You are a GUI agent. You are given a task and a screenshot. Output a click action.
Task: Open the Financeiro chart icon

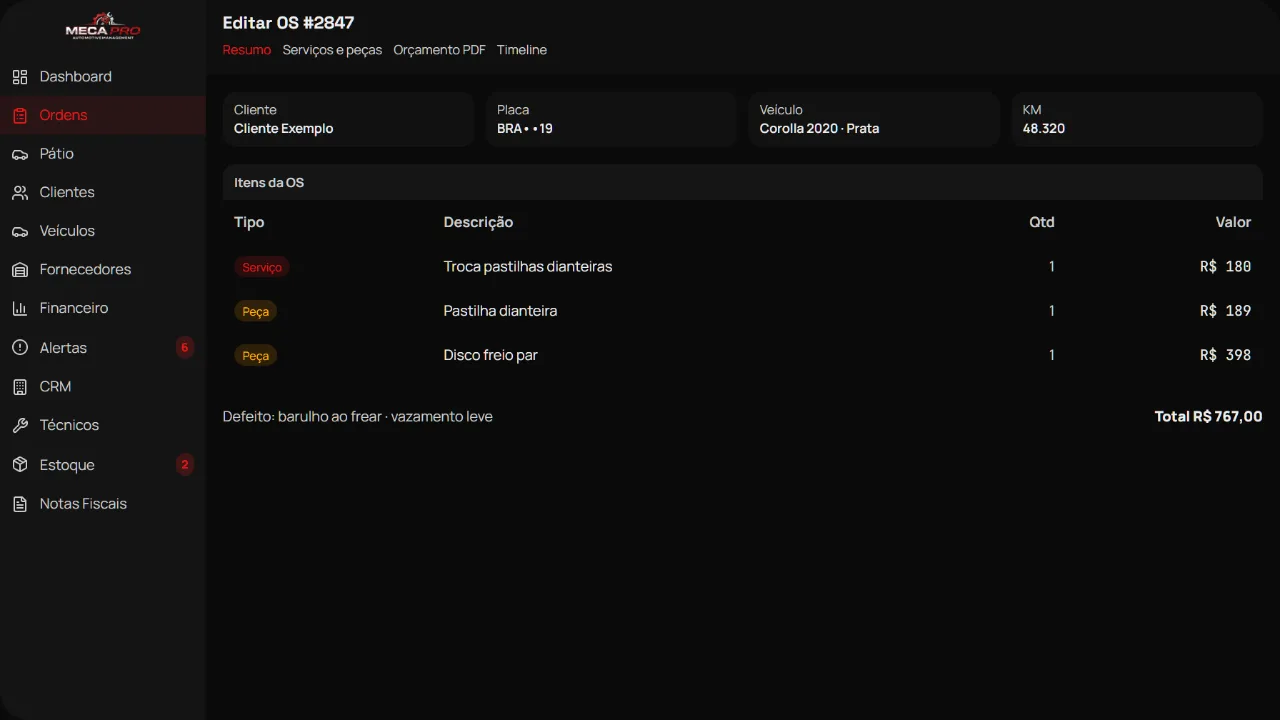[x=20, y=308]
